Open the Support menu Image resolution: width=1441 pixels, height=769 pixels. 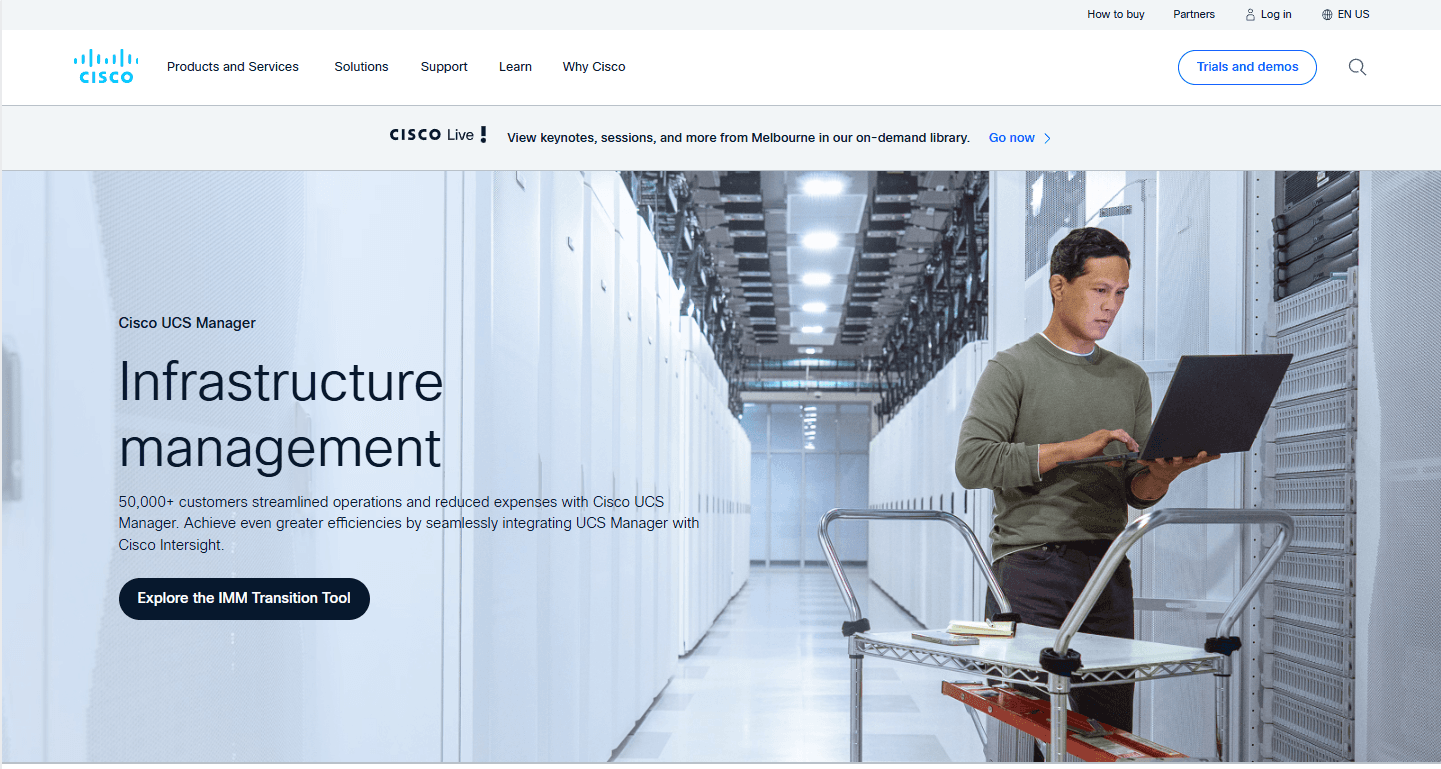pos(444,67)
